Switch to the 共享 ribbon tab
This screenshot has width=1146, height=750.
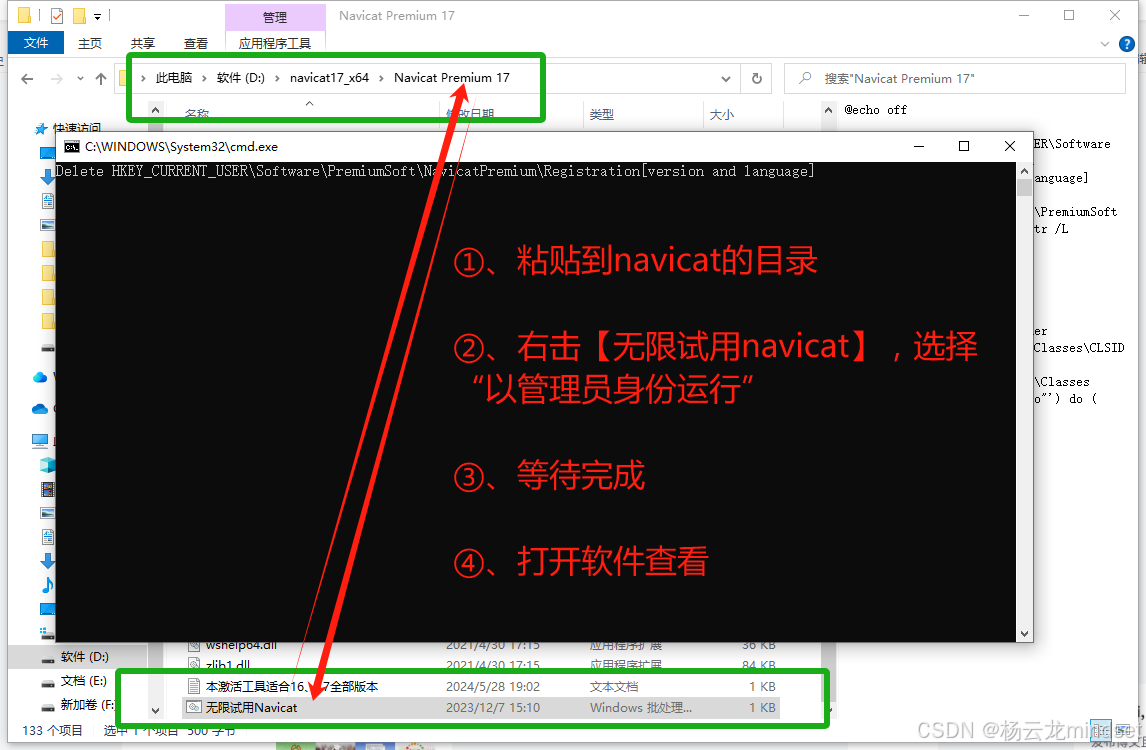coord(143,44)
